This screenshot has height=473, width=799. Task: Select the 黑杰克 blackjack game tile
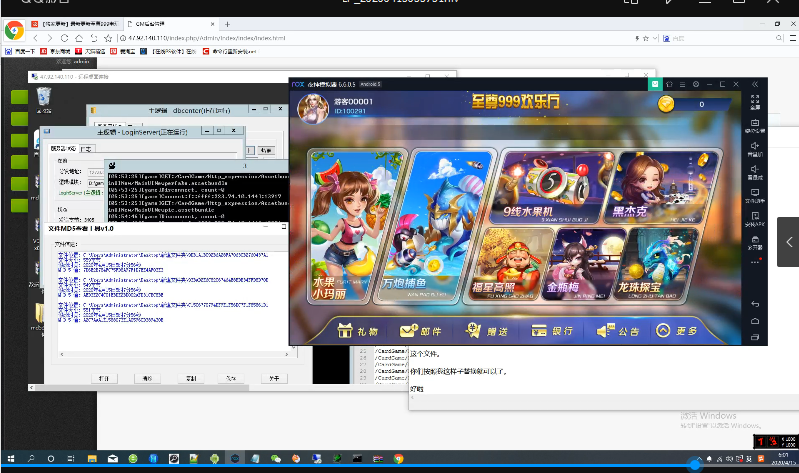(x=653, y=187)
